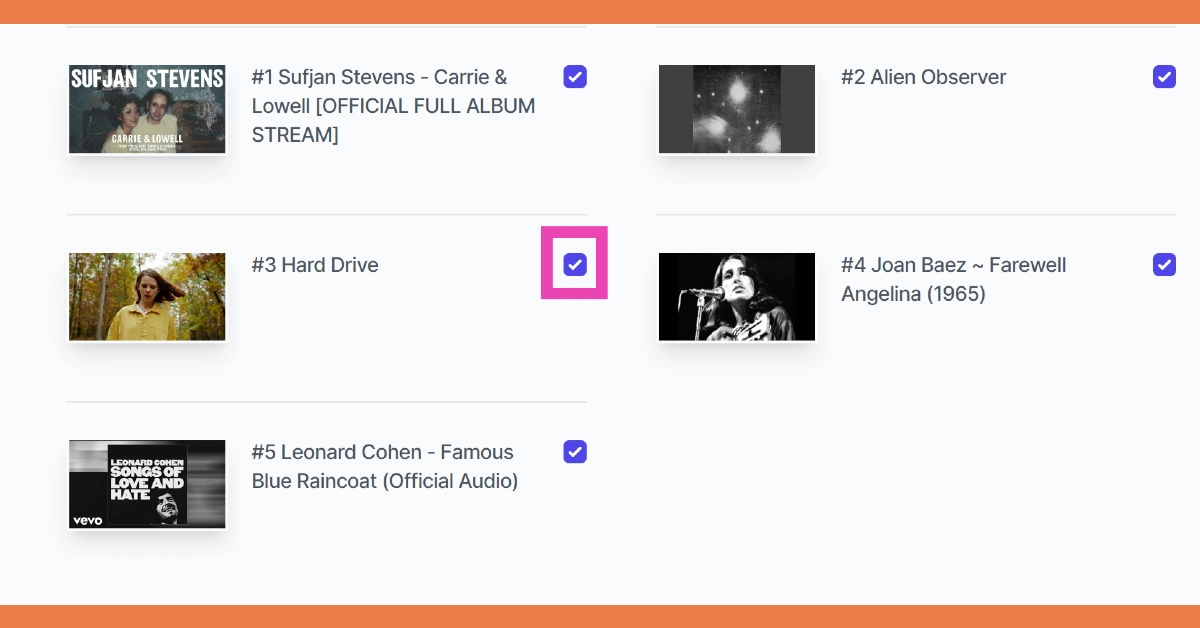The height and width of the screenshot is (628, 1200).
Task: Click the Songs of Love and Hate thumbnail
Action: [147, 484]
